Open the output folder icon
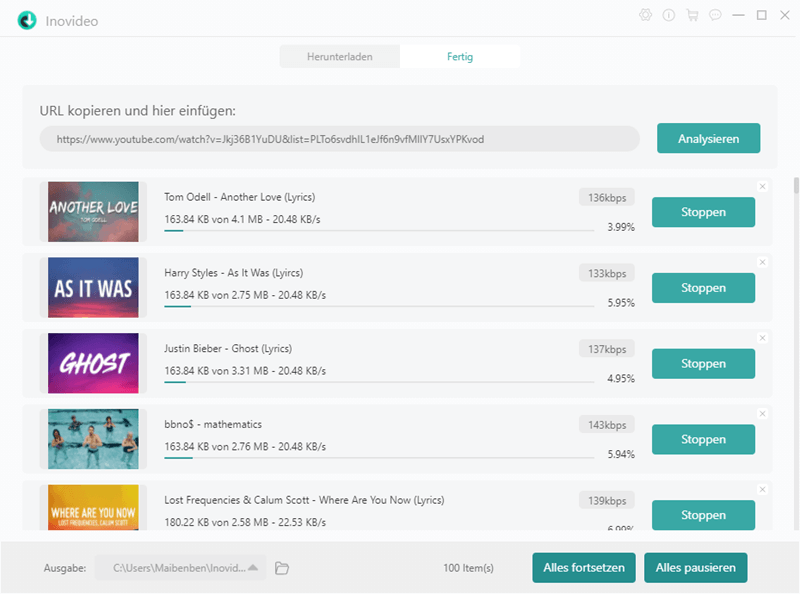The height and width of the screenshot is (594, 800). coord(282,568)
